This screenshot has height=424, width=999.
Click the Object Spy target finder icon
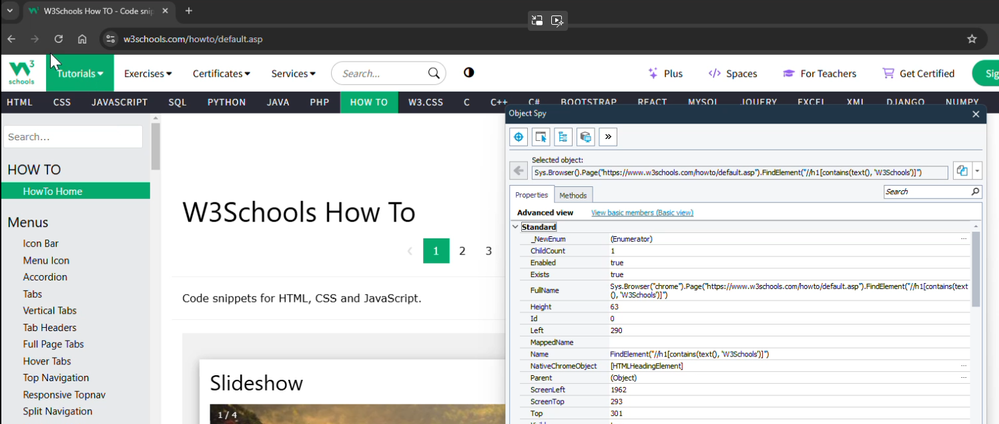point(520,137)
